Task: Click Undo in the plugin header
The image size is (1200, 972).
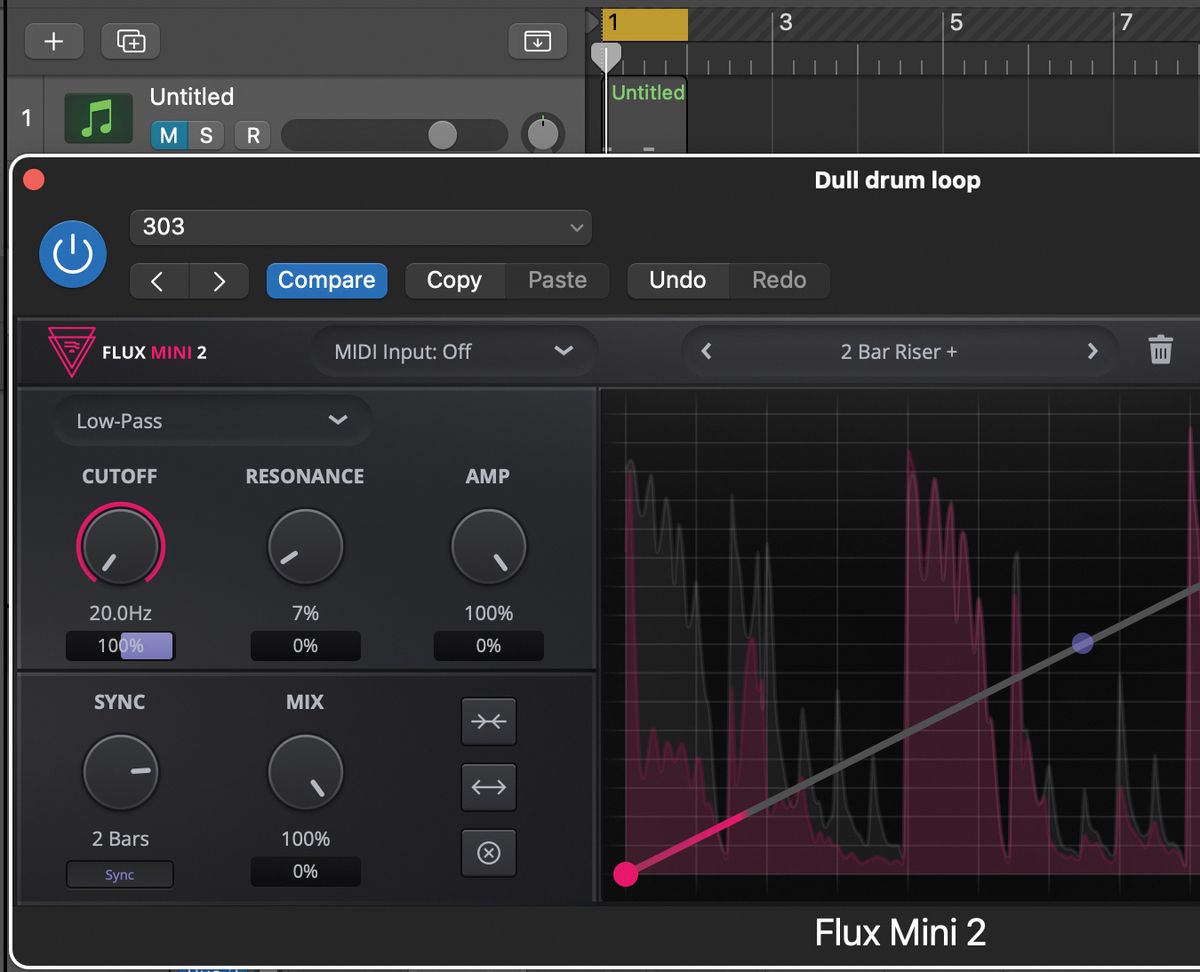Action: pyautogui.click(x=677, y=280)
